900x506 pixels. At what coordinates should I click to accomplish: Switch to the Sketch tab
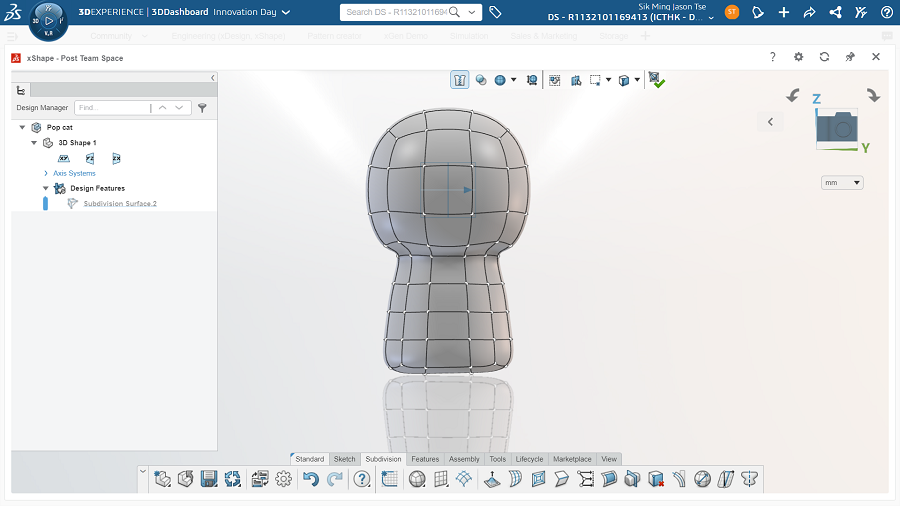[x=344, y=459]
